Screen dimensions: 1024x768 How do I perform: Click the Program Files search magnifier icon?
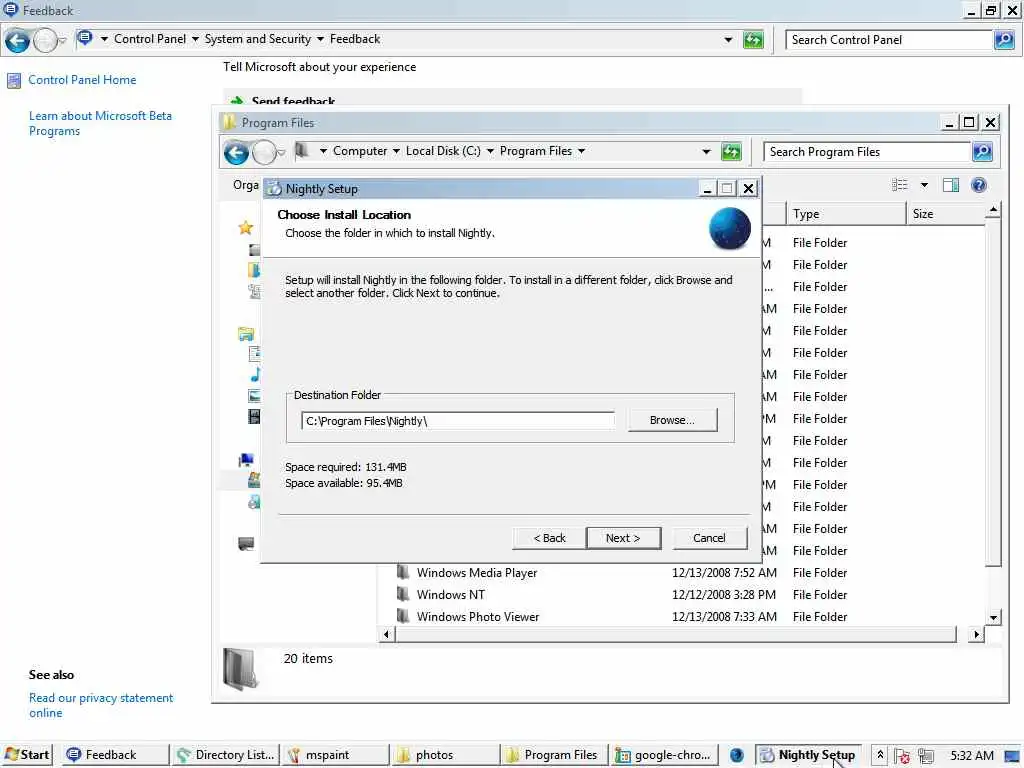click(982, 152)
